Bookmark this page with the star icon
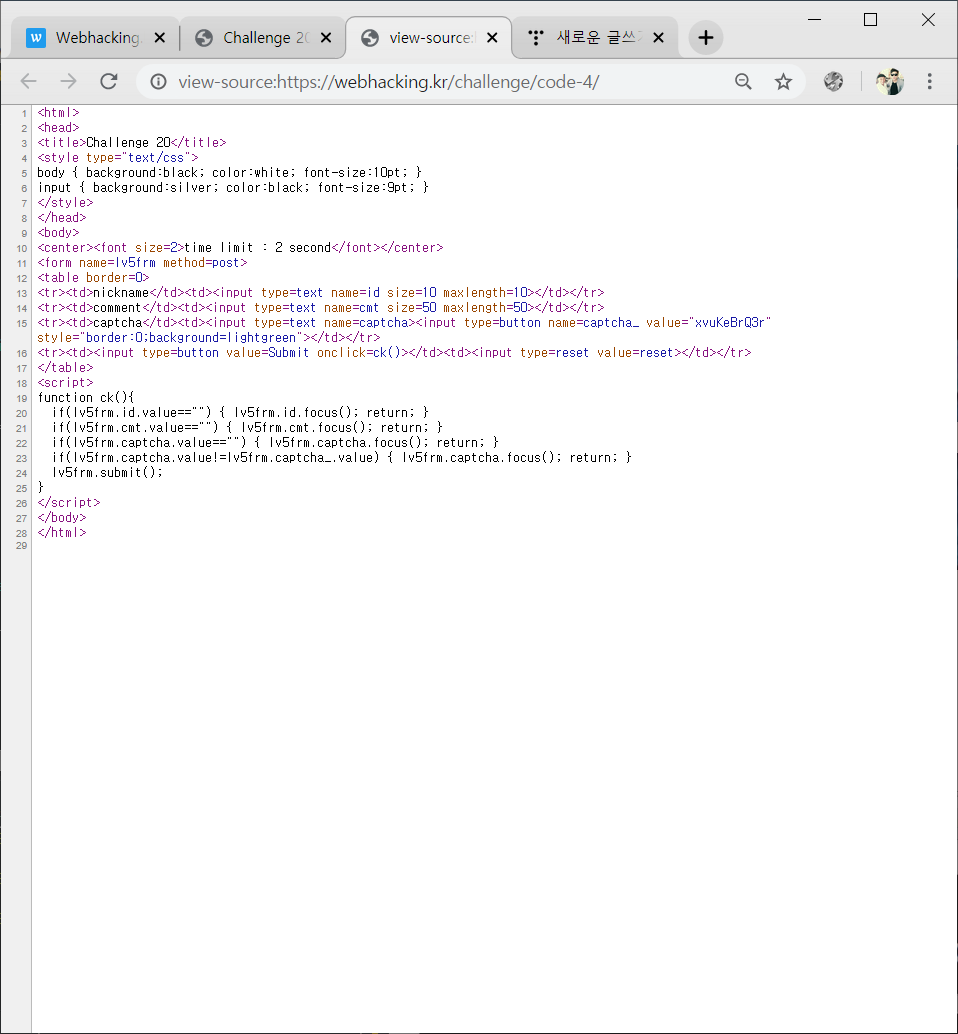The width and height of the screenshot is (958, 1034). click(783, 82)
